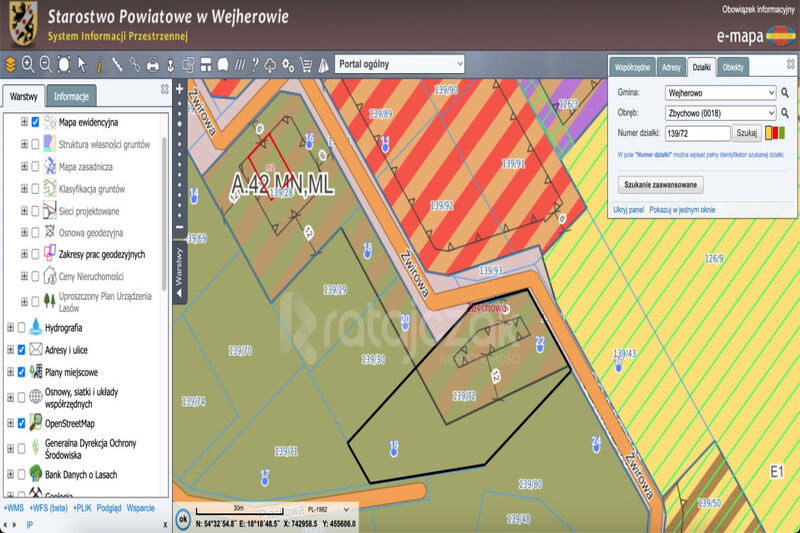Click the question mark help icon
Image resolution: width=800 pixels, height=533 pixels.
point(254,65)
